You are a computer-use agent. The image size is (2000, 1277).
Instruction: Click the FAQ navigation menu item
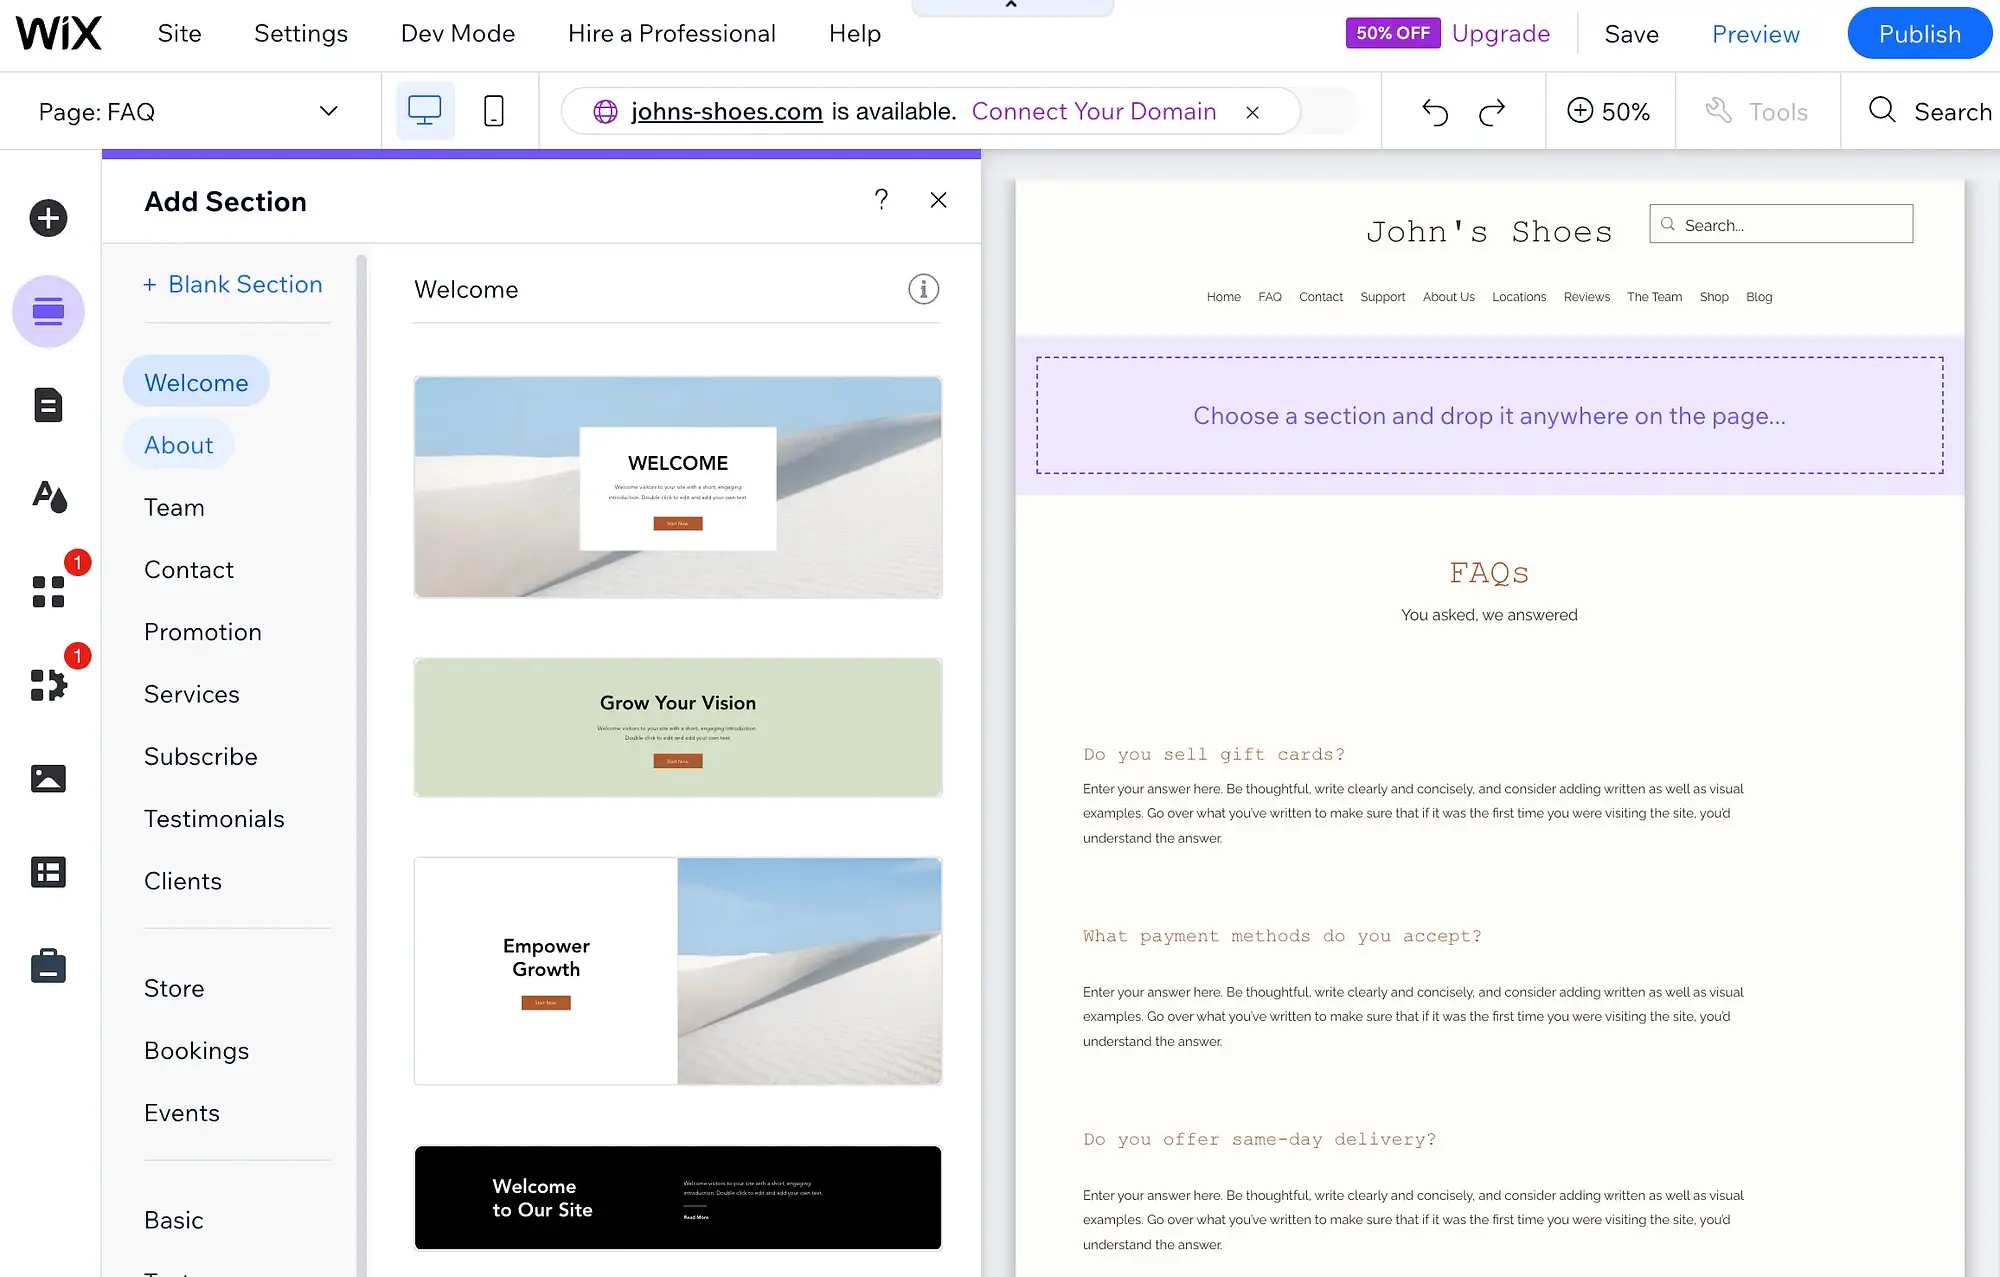tap(1268, 296)
